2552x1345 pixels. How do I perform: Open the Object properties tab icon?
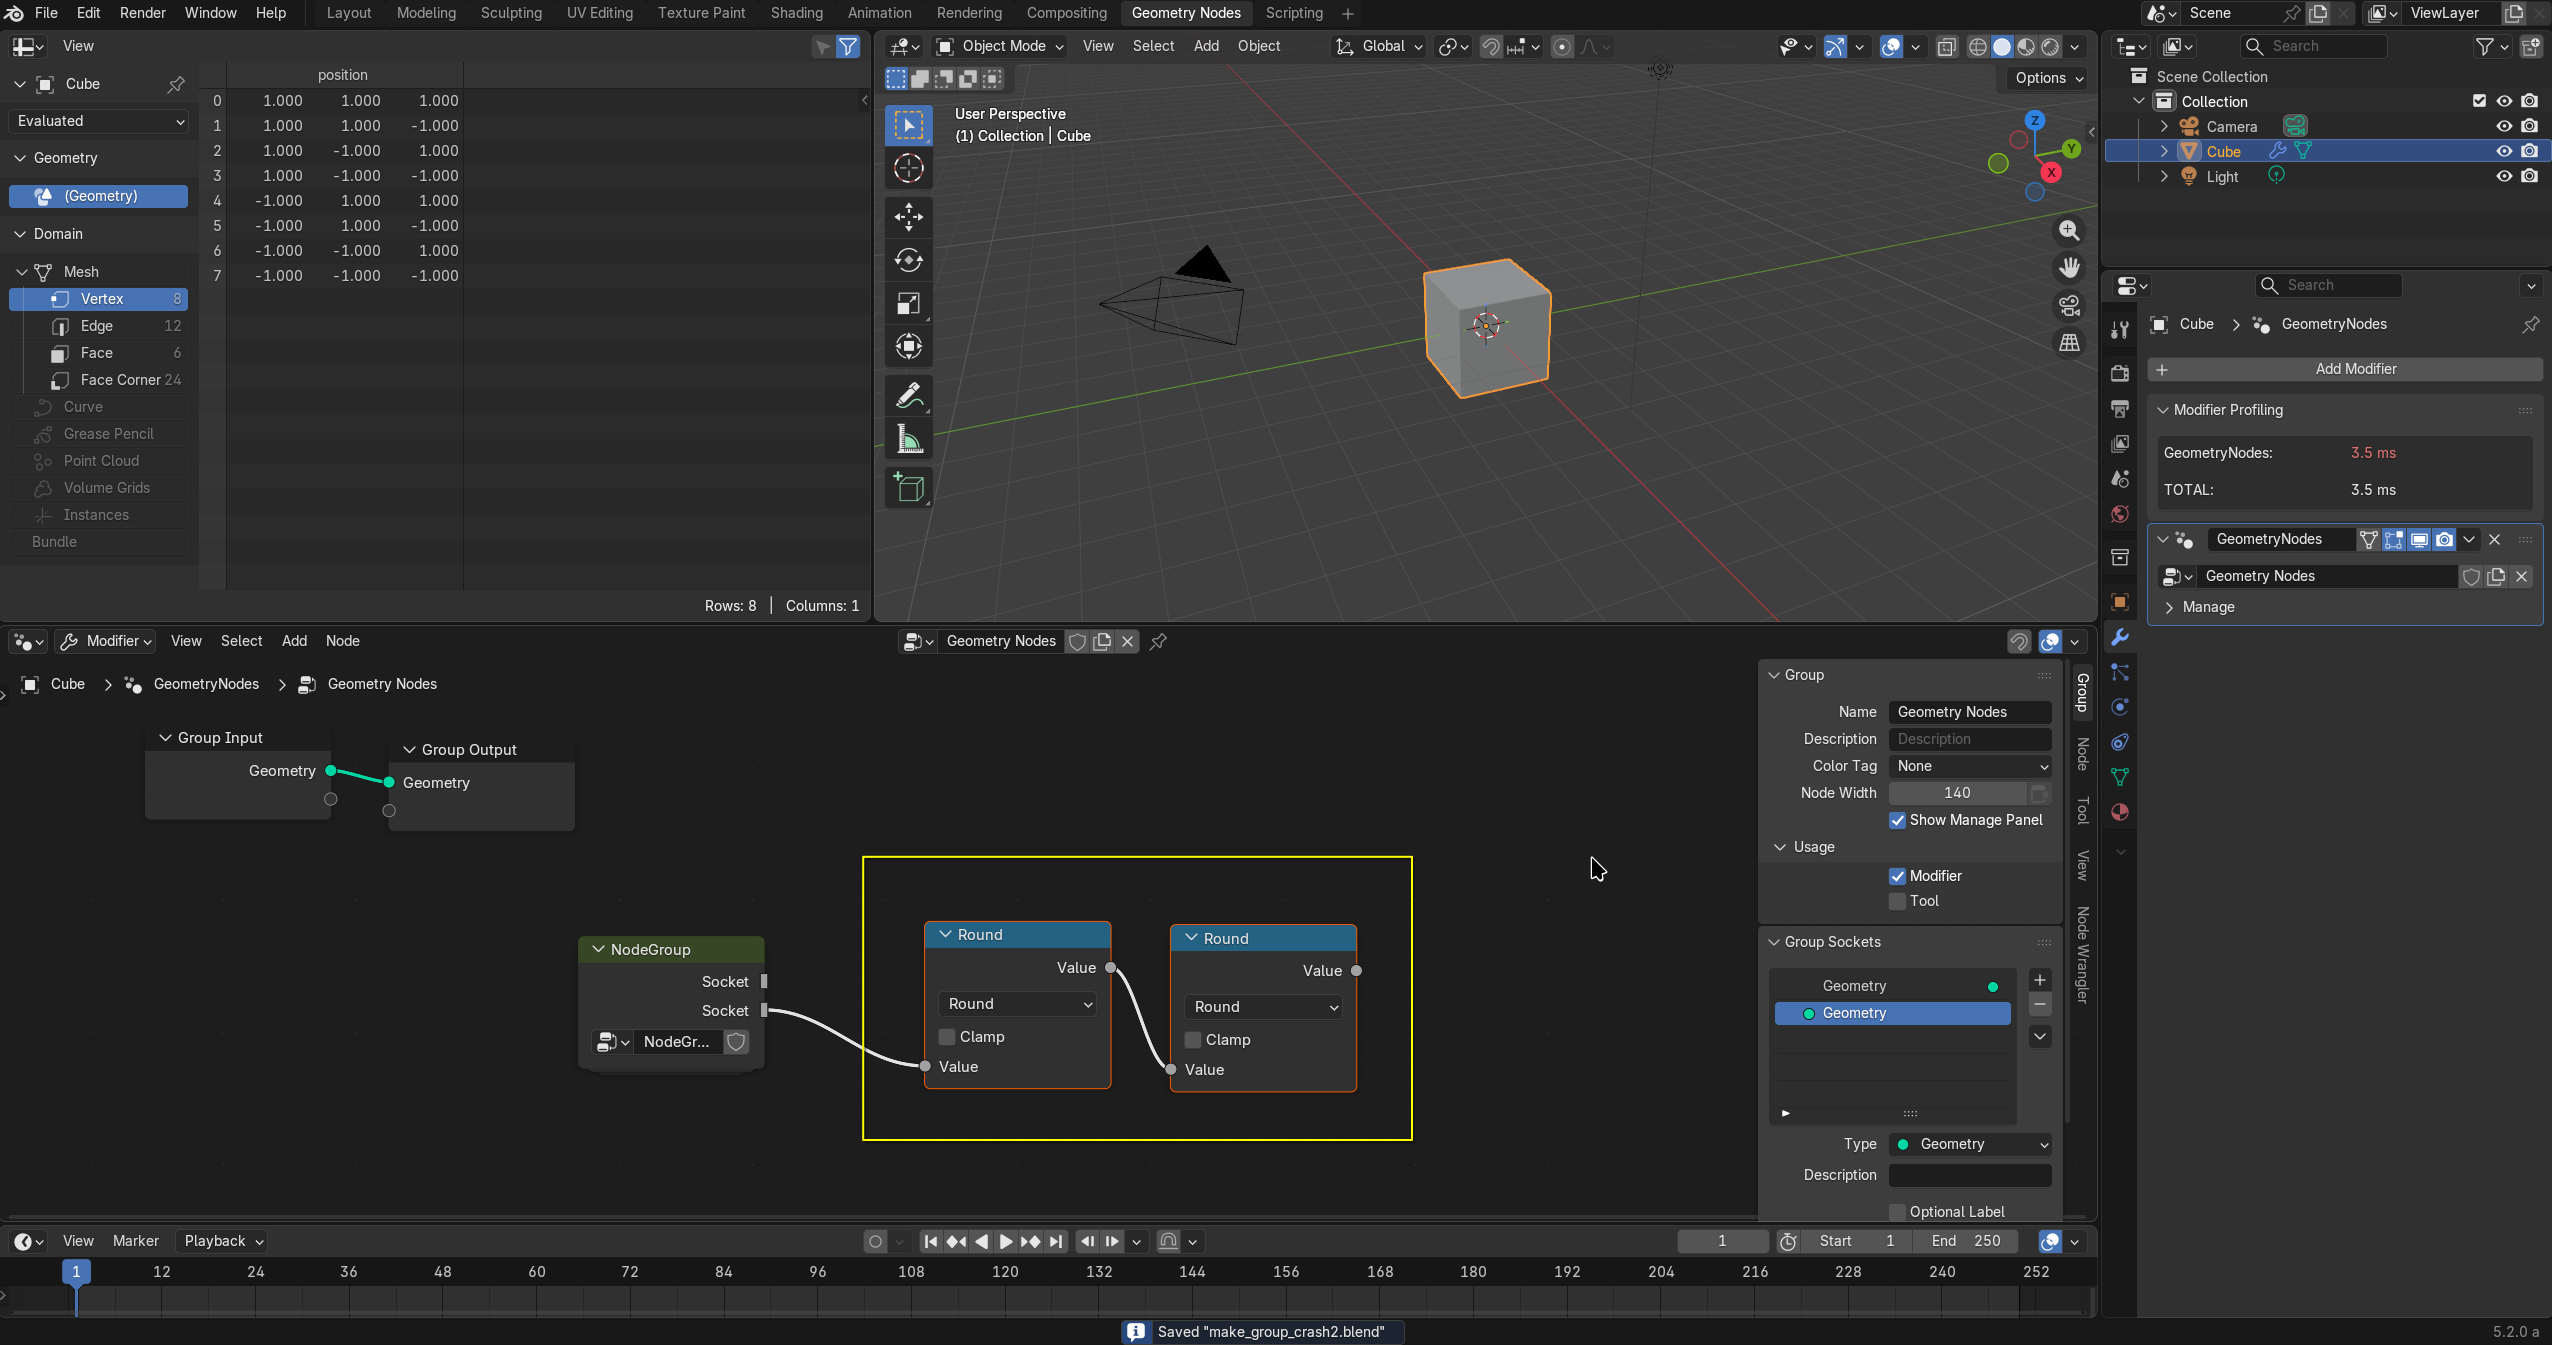click(2119, 602)
